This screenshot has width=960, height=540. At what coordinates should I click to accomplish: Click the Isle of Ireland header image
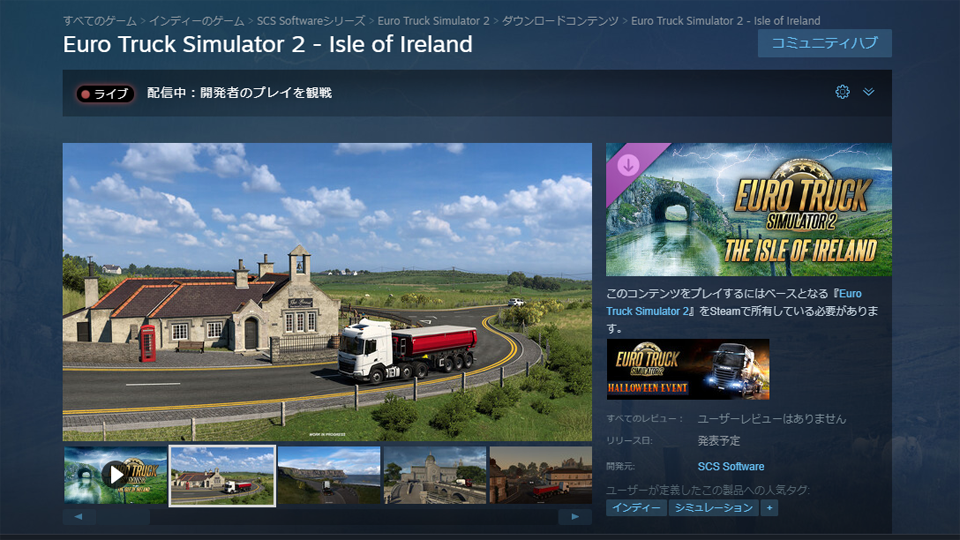point(749,209)
